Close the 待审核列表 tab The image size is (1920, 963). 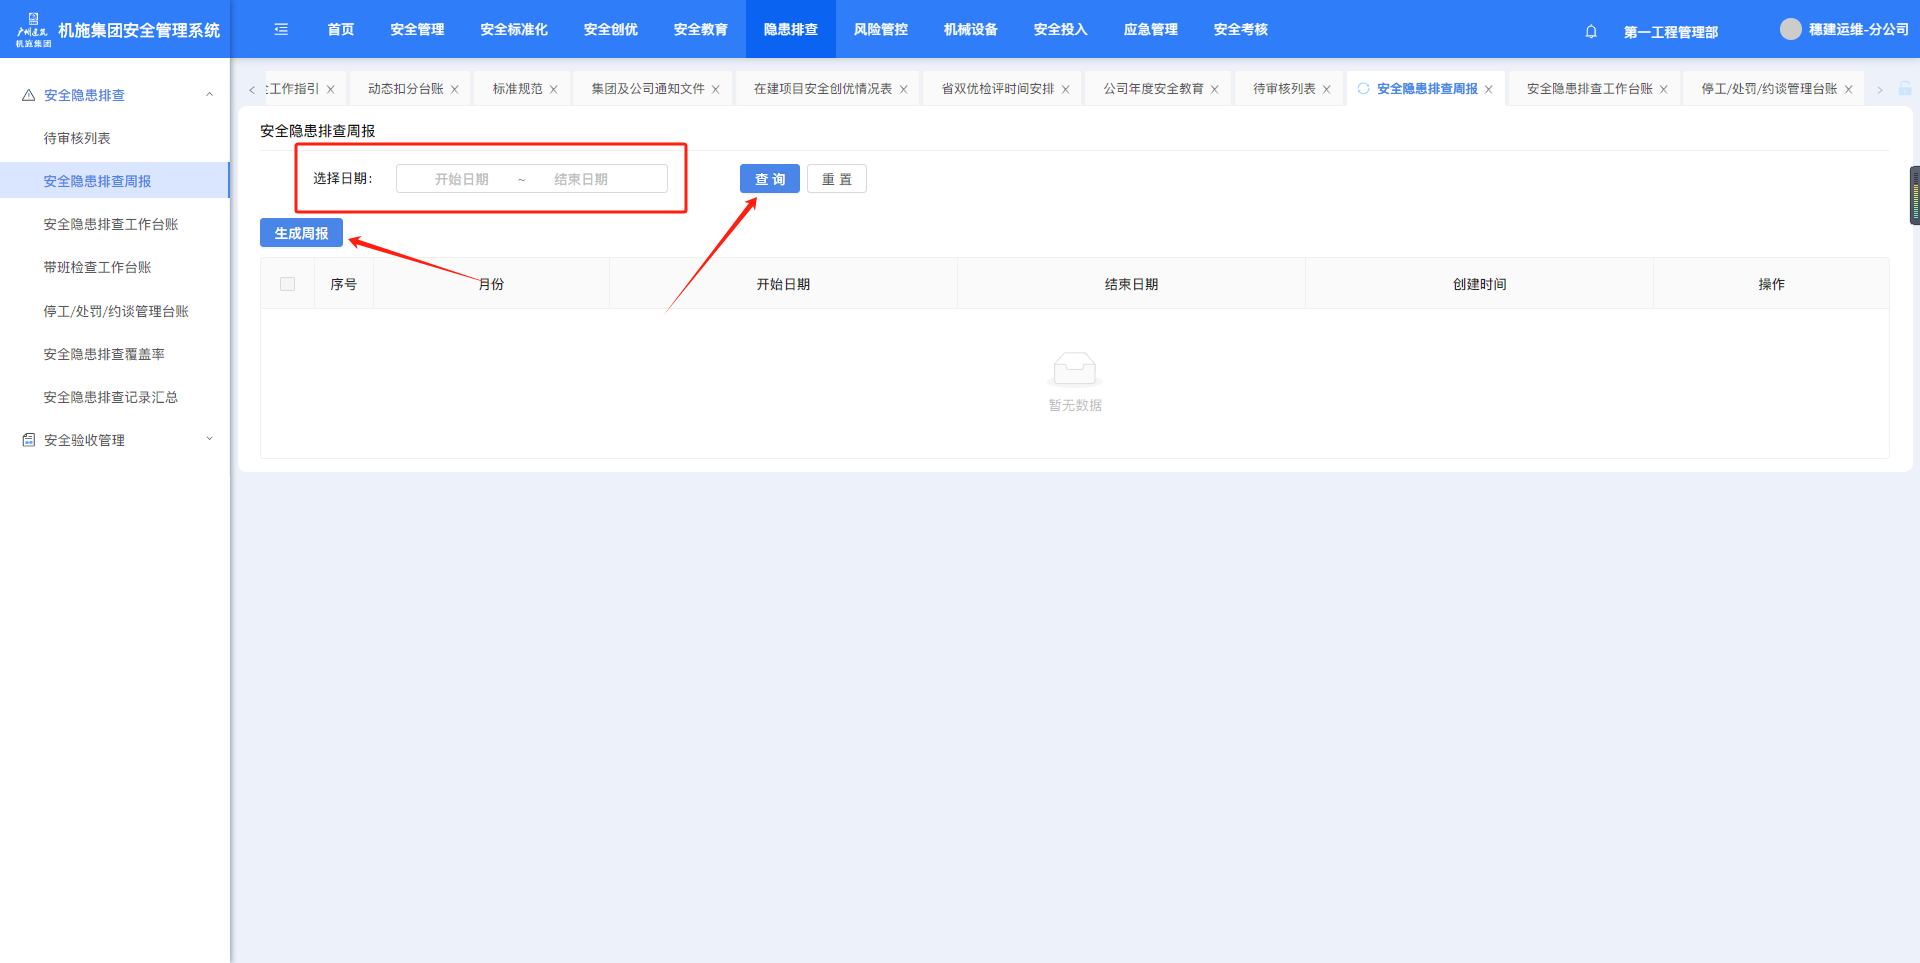(1327, 90)
